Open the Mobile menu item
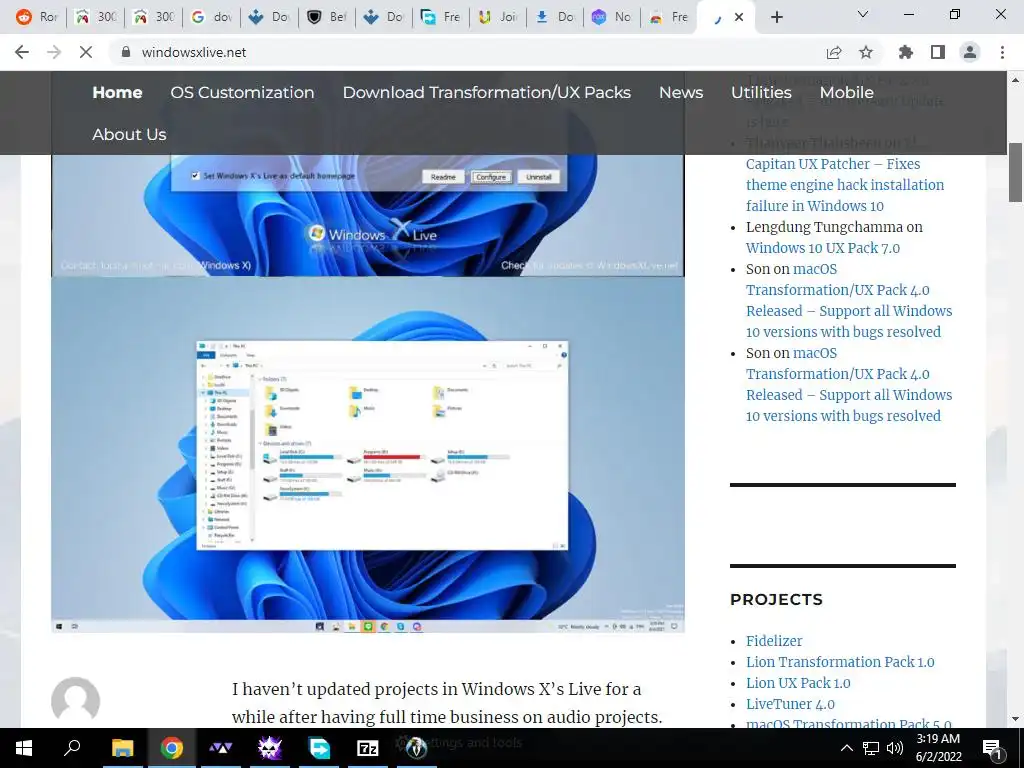 [846, 93]
